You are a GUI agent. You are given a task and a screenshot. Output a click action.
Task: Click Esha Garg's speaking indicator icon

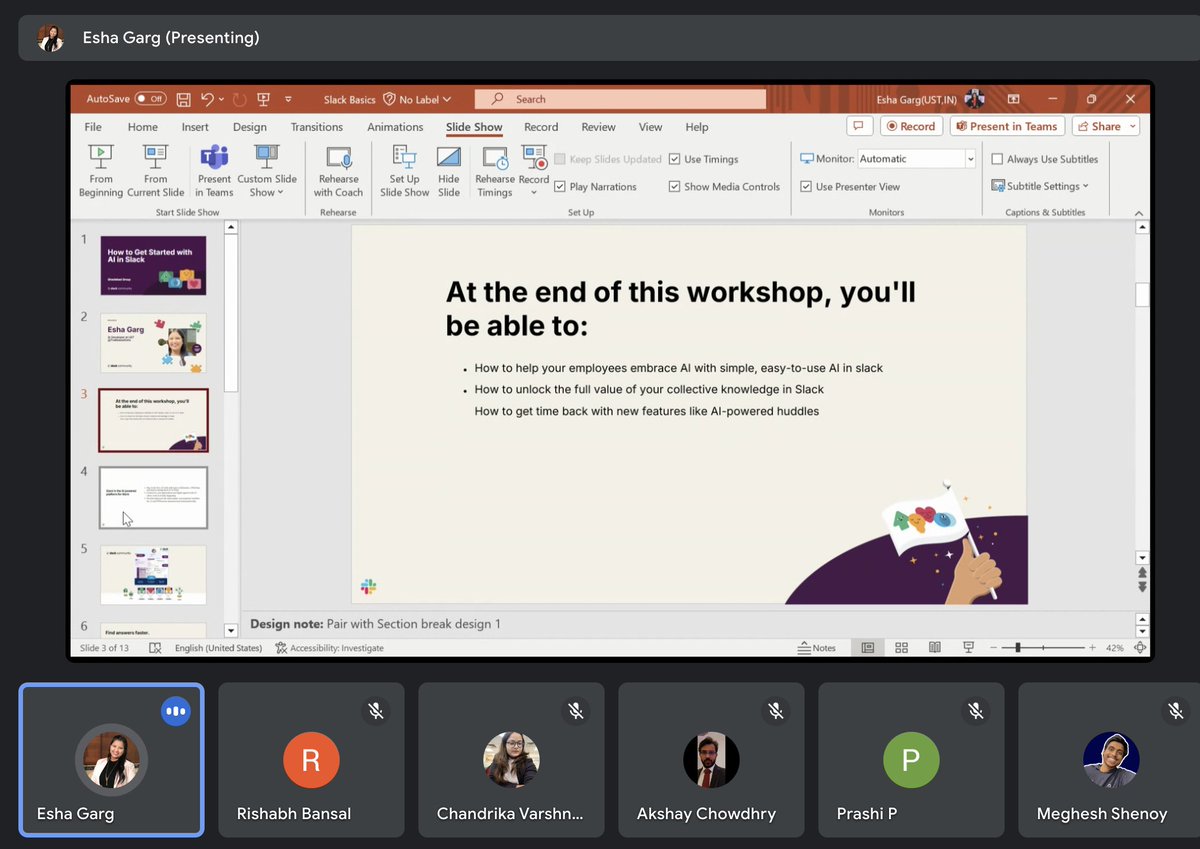click(x=176, y=711)
